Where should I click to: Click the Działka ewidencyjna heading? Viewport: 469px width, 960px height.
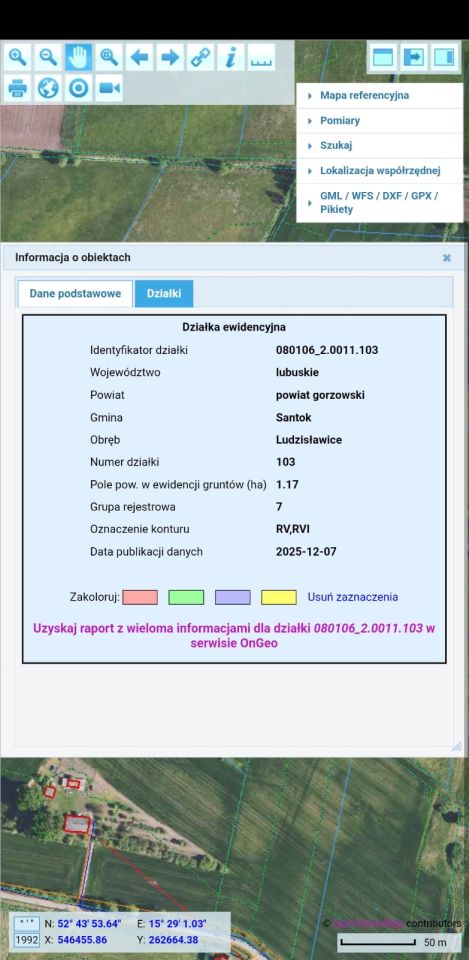click(x=234, y=328)
